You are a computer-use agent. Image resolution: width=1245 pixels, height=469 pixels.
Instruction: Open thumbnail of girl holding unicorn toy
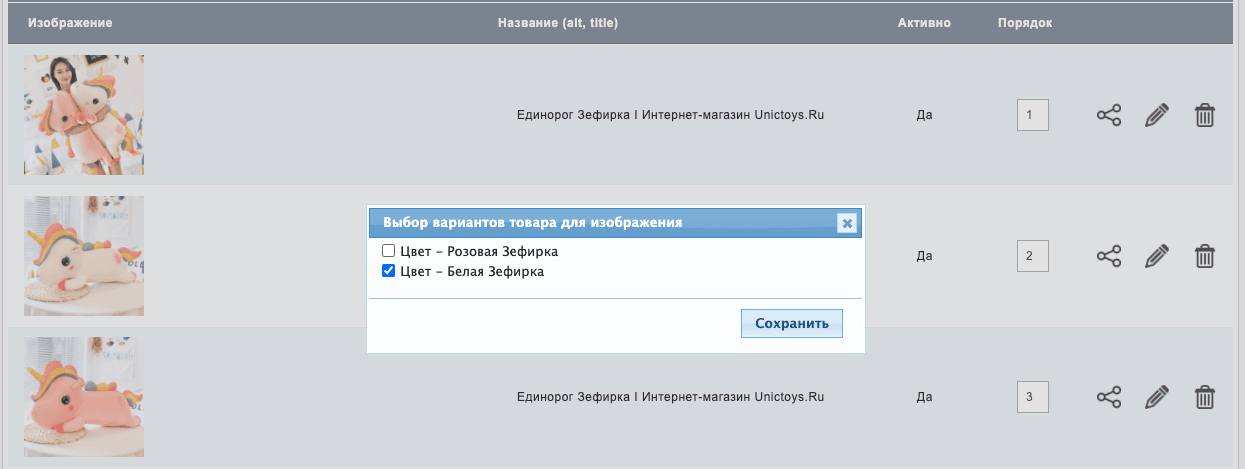(x=84, y=115)
